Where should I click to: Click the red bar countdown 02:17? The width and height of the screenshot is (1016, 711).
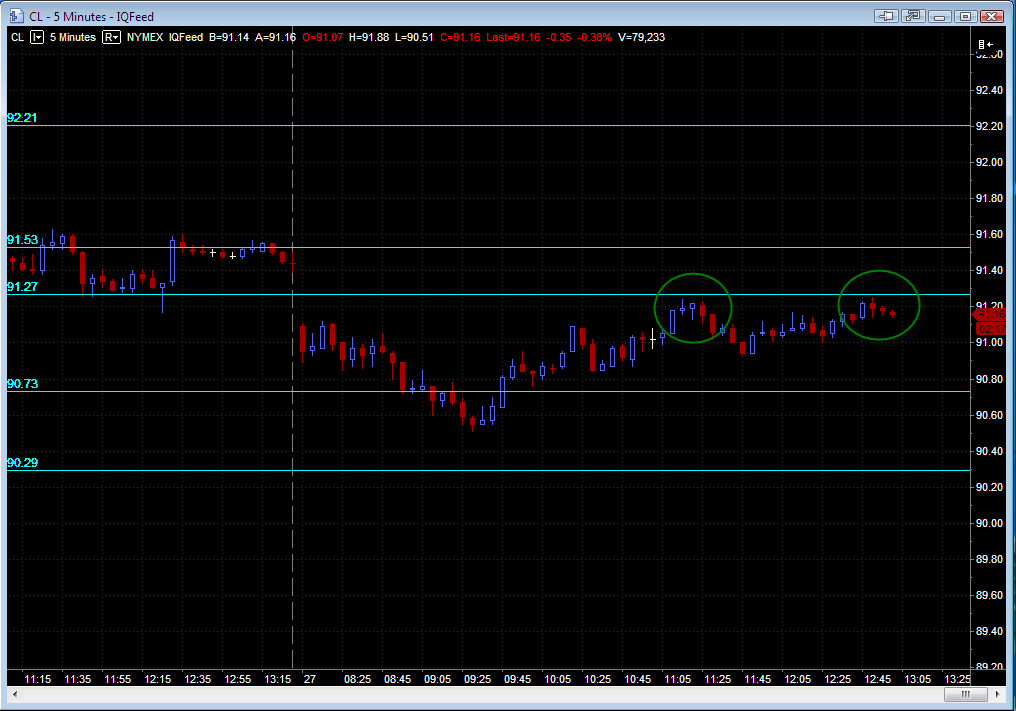click(x=990, y=329)
